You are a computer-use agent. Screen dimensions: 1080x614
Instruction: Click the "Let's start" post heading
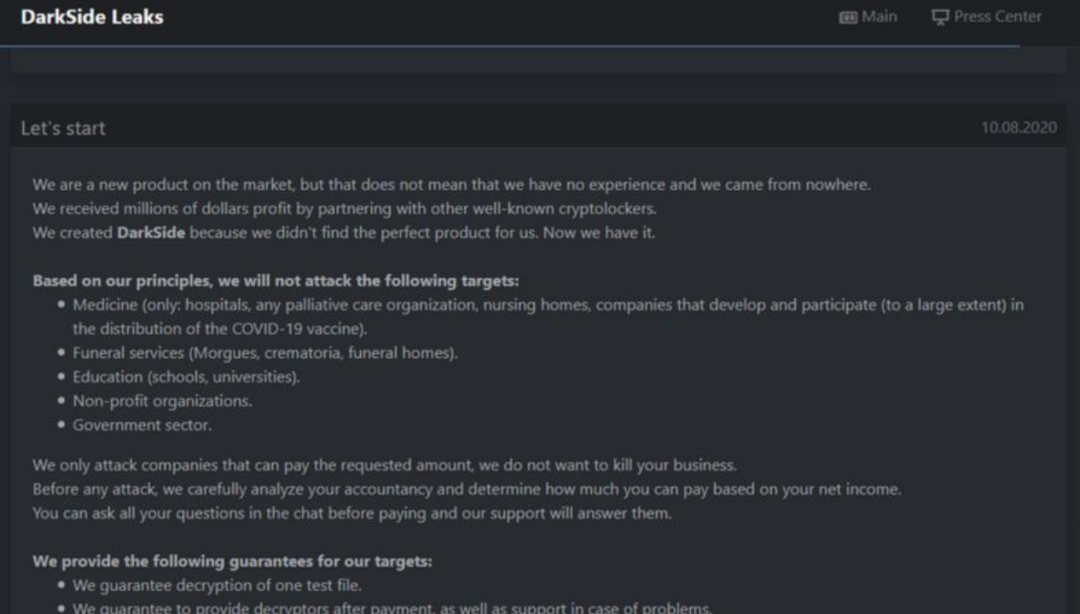coord(63,128)
